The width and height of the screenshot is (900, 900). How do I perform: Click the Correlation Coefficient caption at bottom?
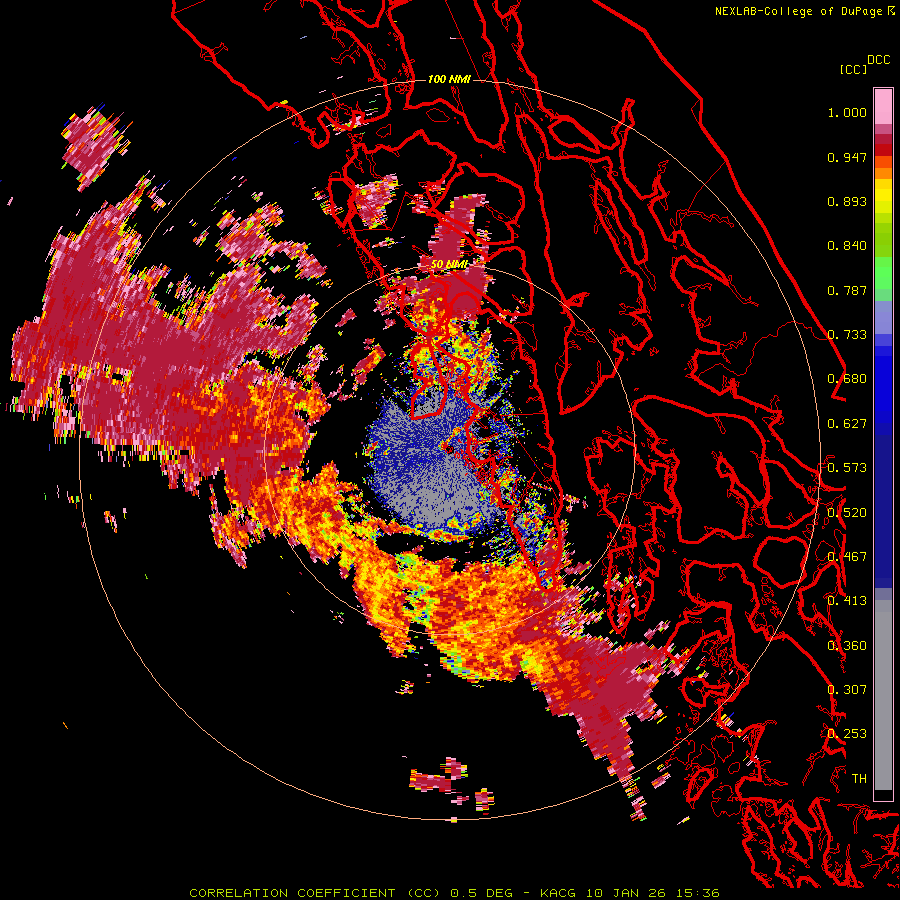(454, 893)
